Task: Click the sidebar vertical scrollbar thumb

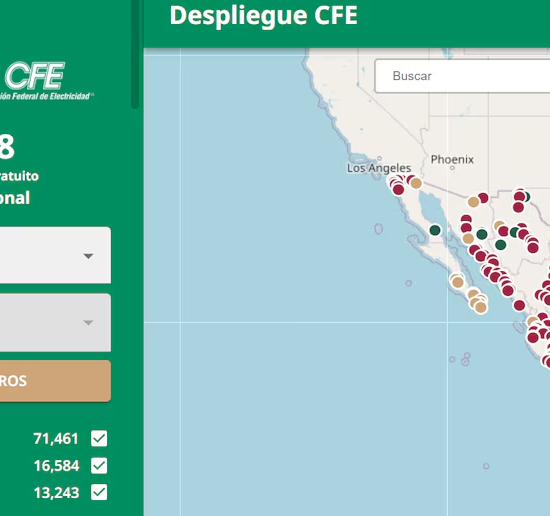Action: tap(135, 53)
